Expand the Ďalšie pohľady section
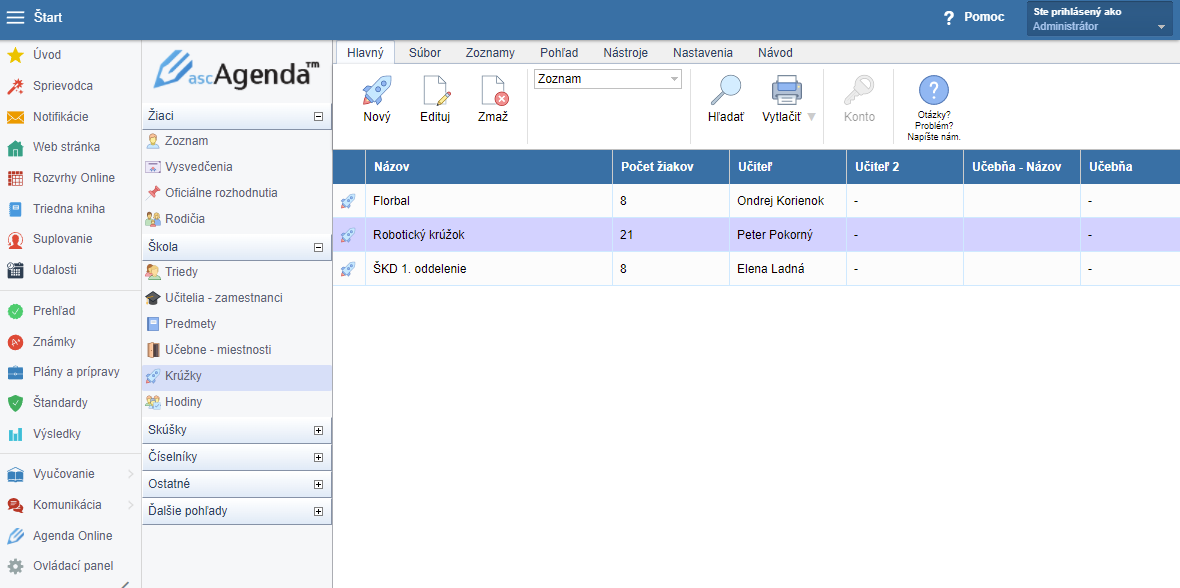 click(x=318, y=511)
